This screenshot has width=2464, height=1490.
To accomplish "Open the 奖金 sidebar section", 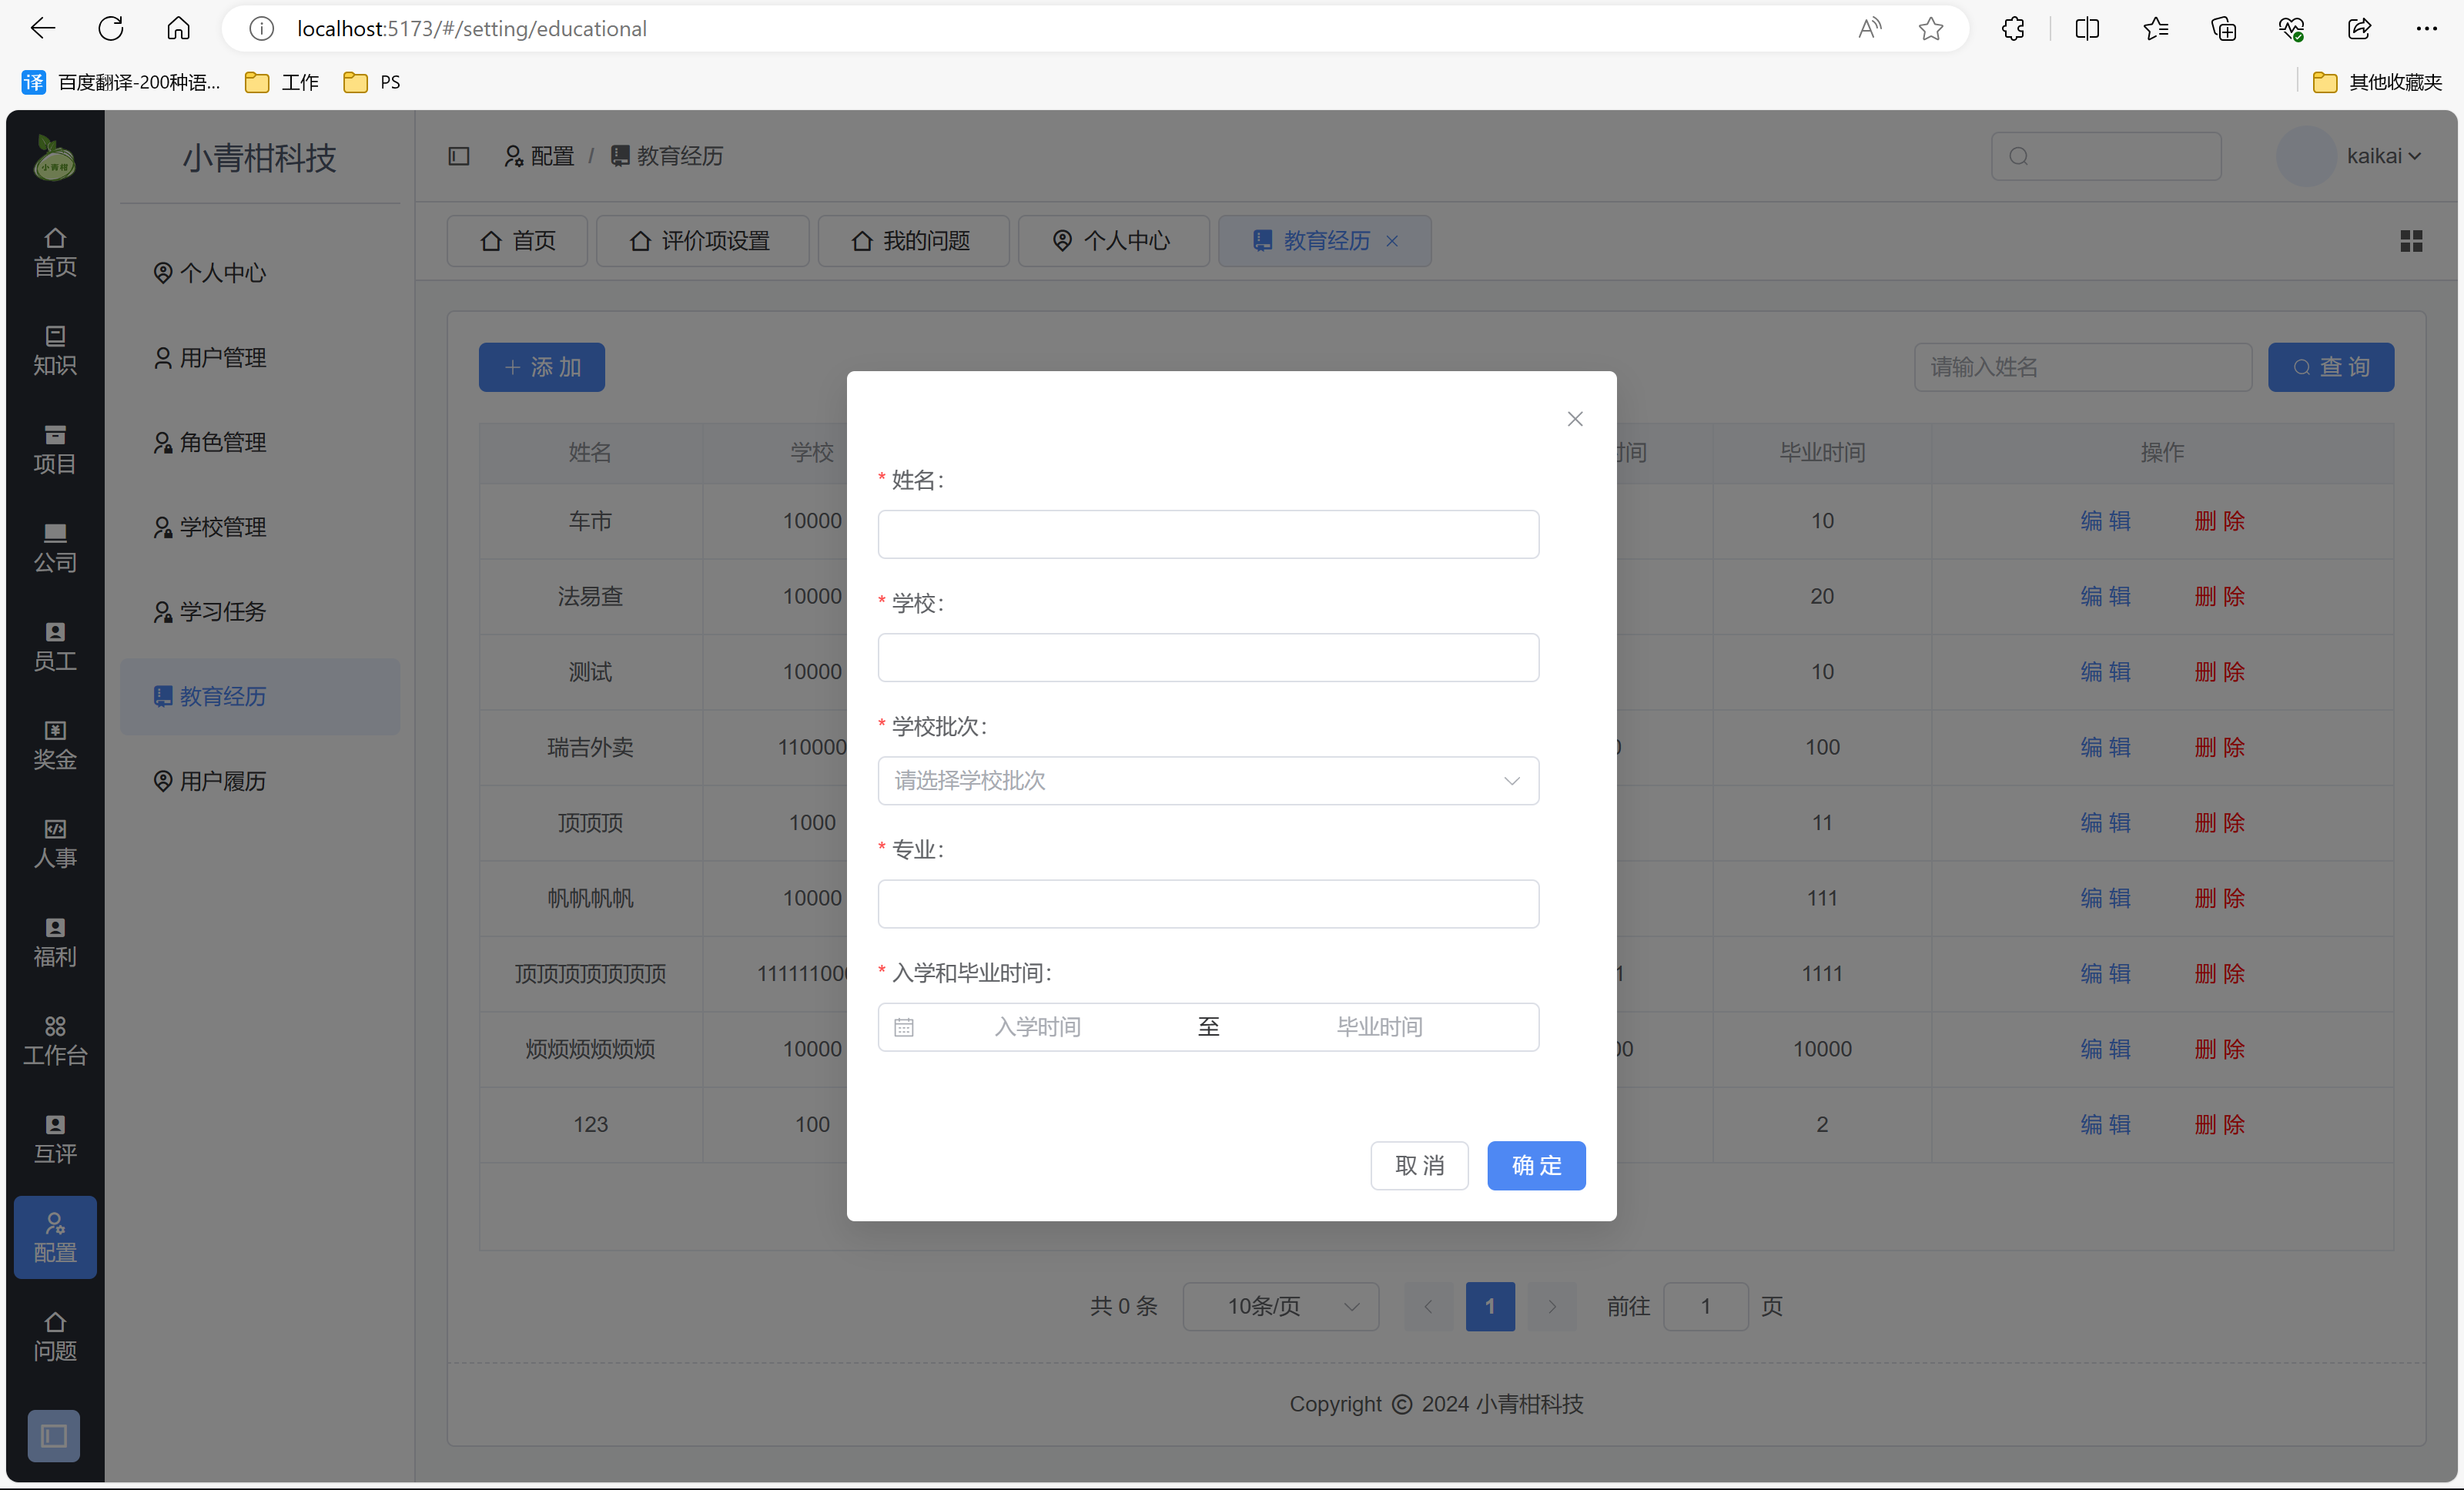I will pos(55,745).
